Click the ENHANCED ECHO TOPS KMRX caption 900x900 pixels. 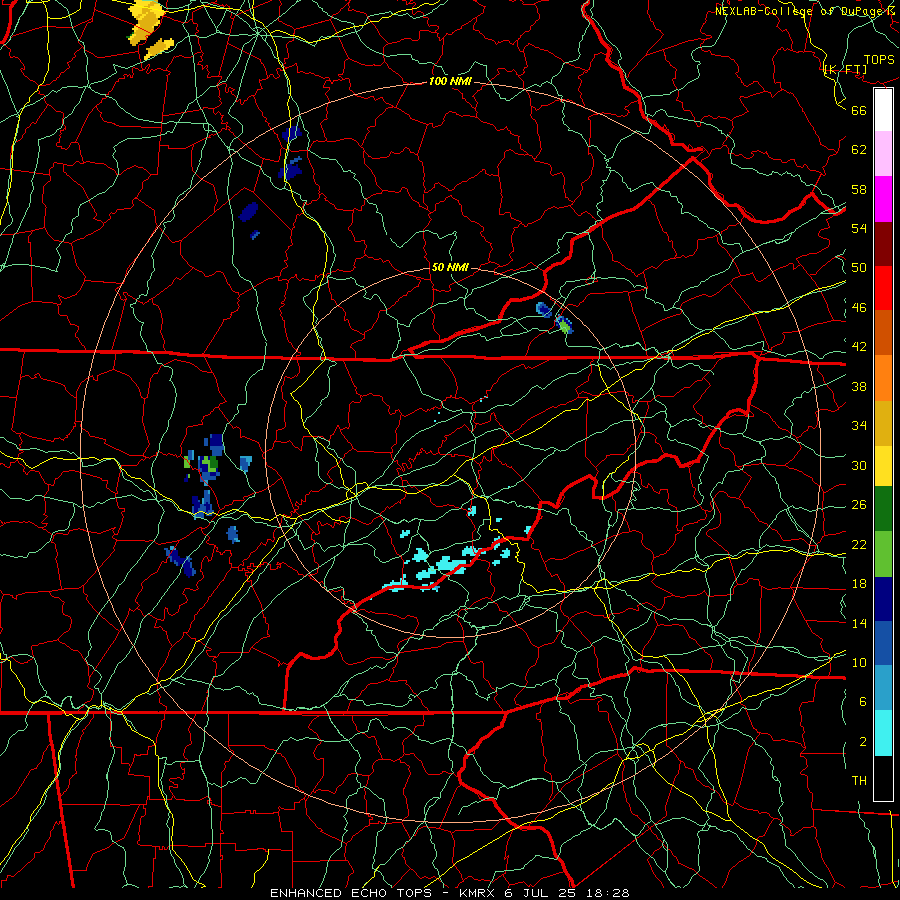[449, 893]
